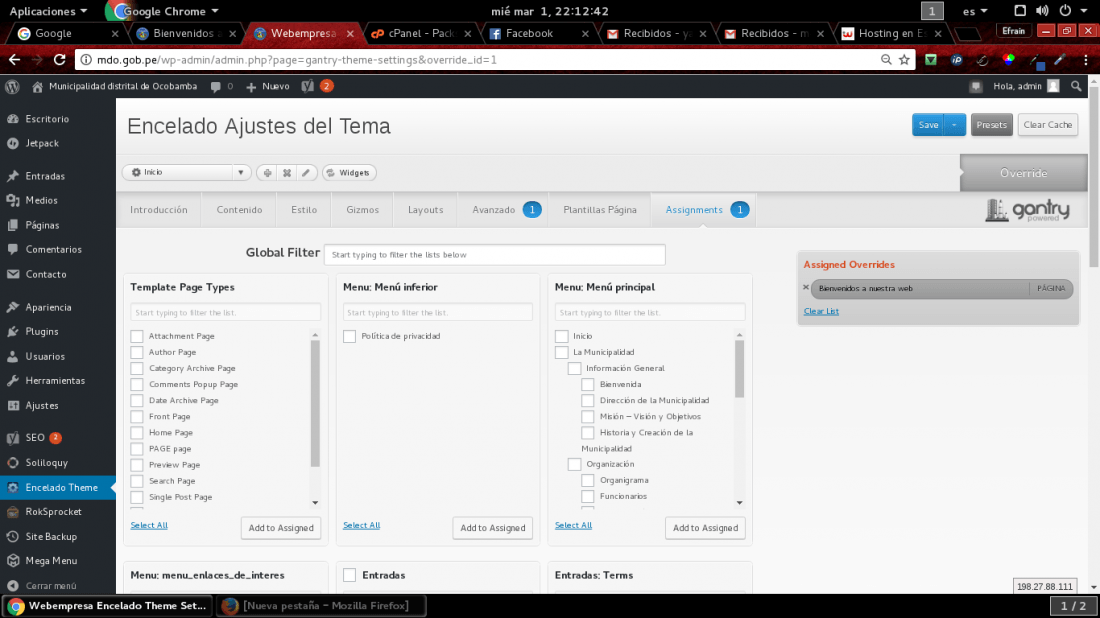This screenshot has width=1100, height=618.
Task: Check the Organigrama checkbox
Action: pos(588,481)
